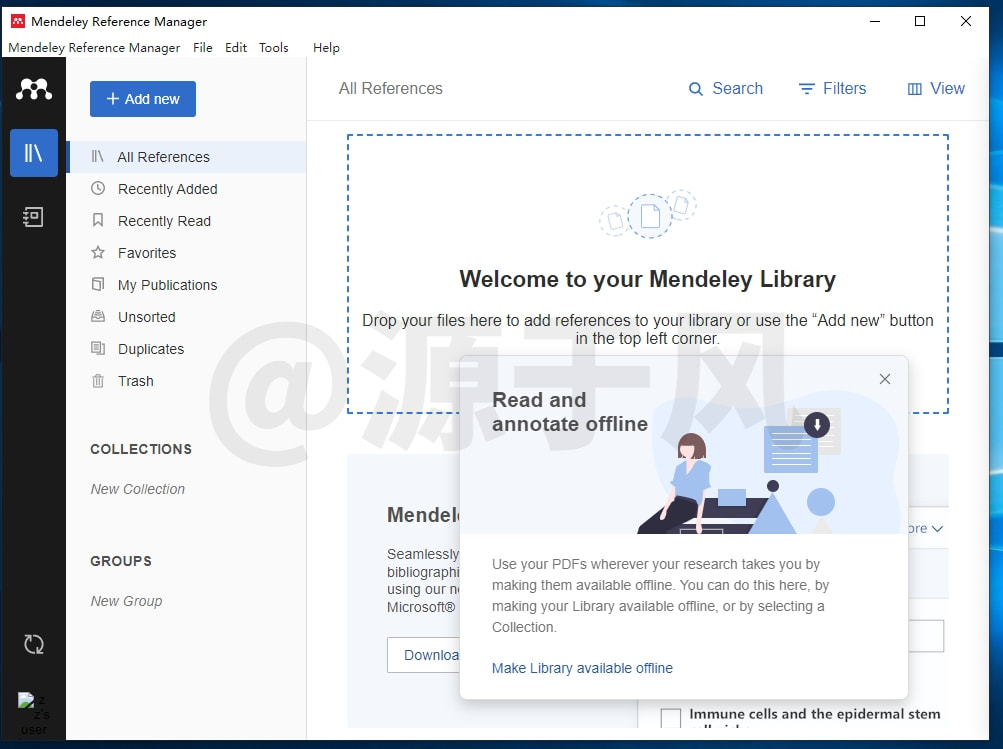Click the Mendeley logo in the sidebar
This screenshot has height=749, width=1003.
[34, 89]
